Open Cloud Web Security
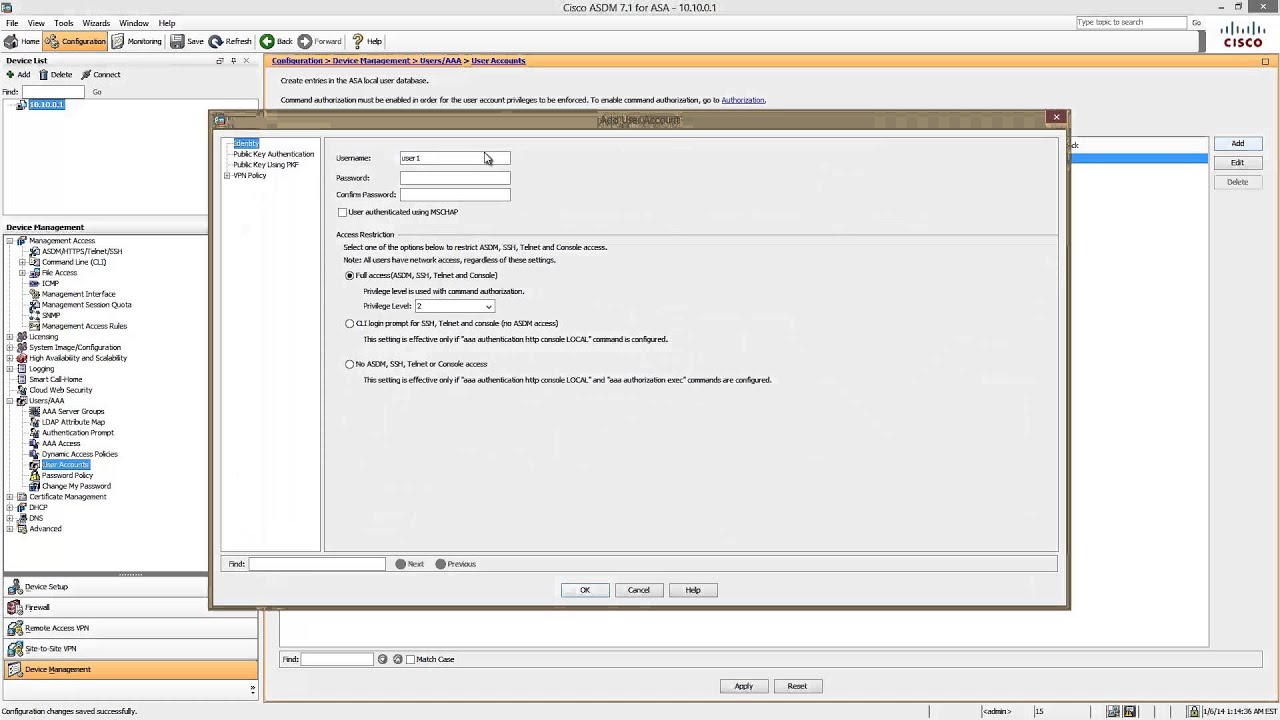The height and width of the screenshot is (720, 1280). pos(60,390)
